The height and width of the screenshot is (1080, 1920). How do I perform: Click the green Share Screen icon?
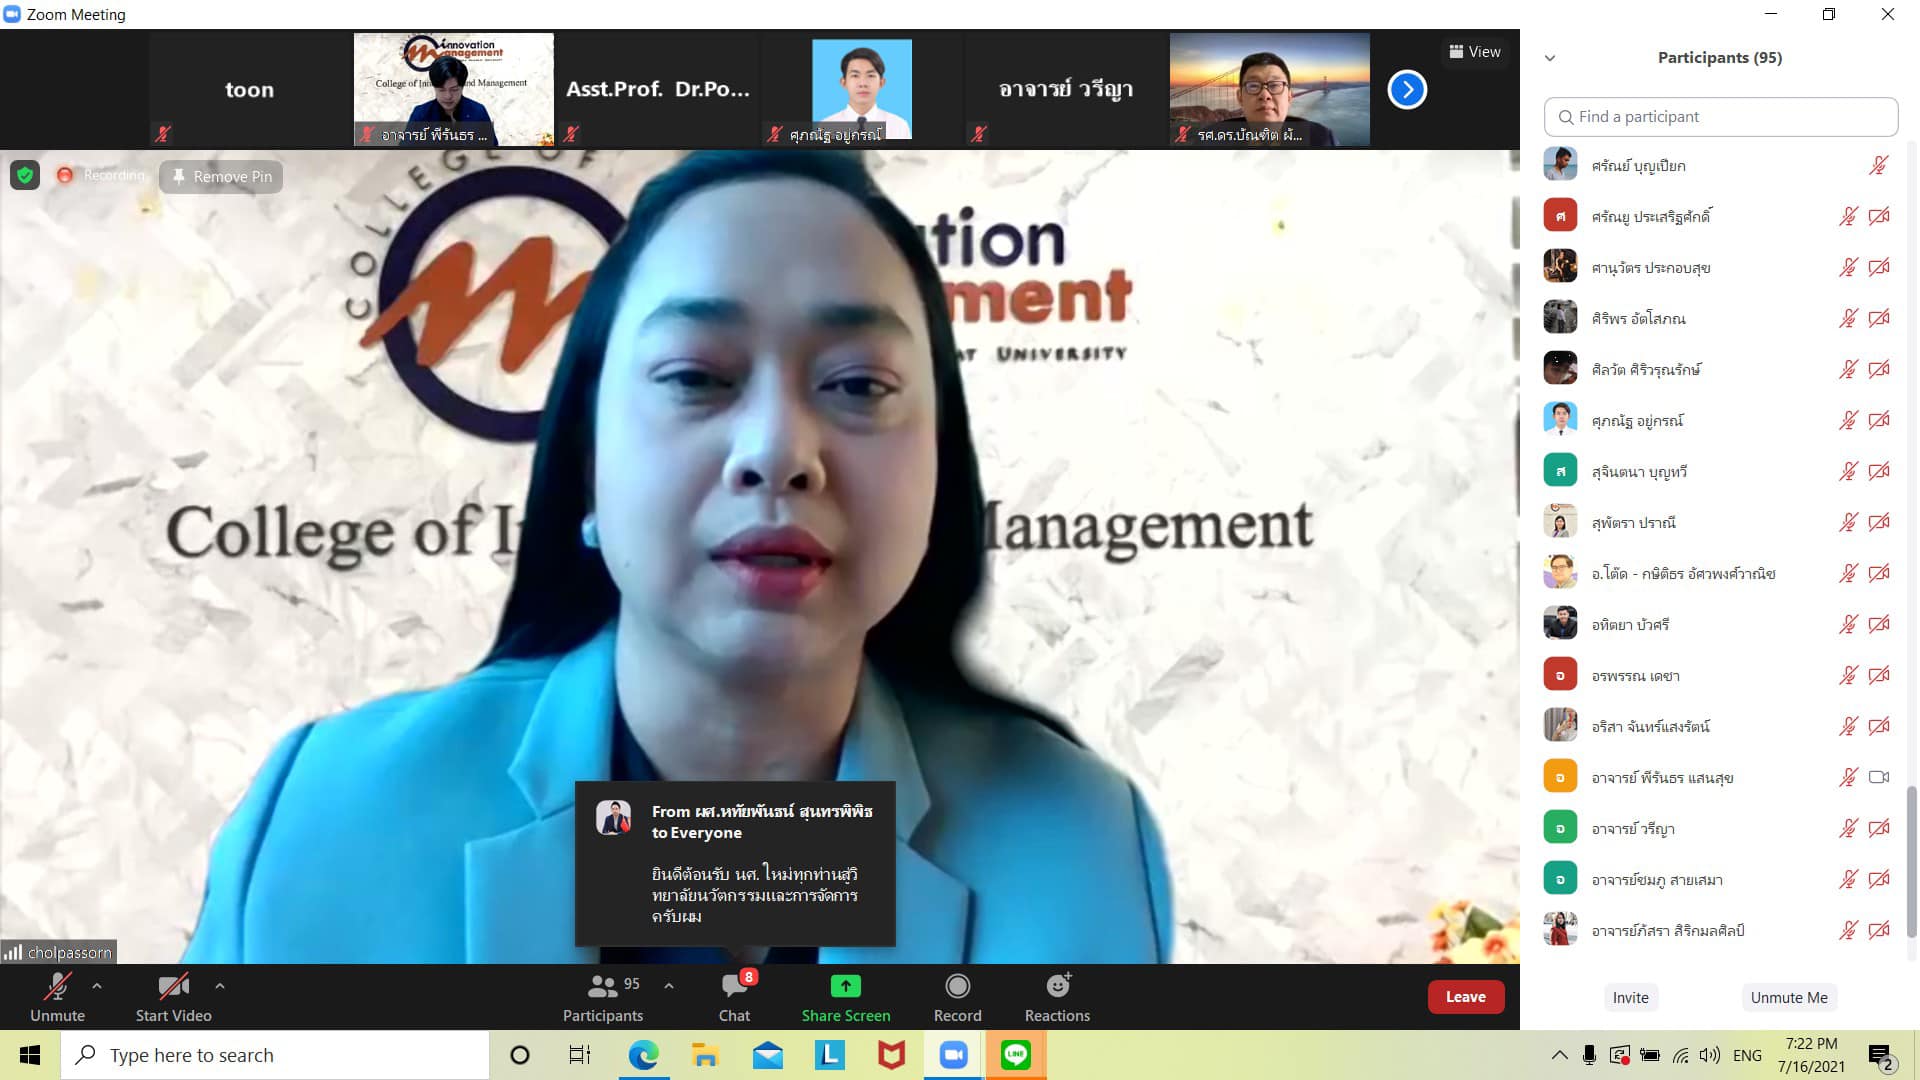[x=845, y=987]
